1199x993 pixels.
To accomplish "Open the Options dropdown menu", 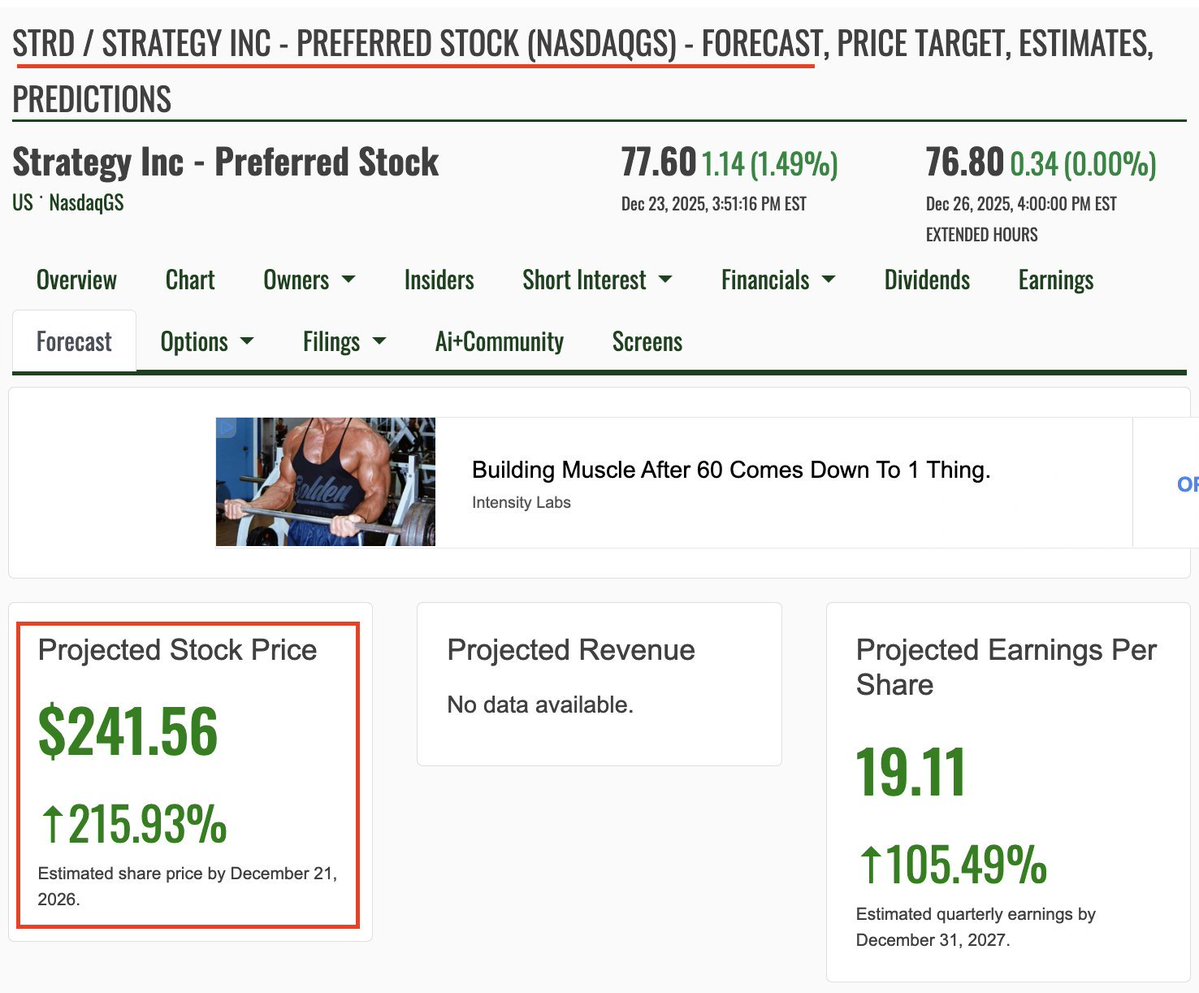I will (x=207, y=342).
